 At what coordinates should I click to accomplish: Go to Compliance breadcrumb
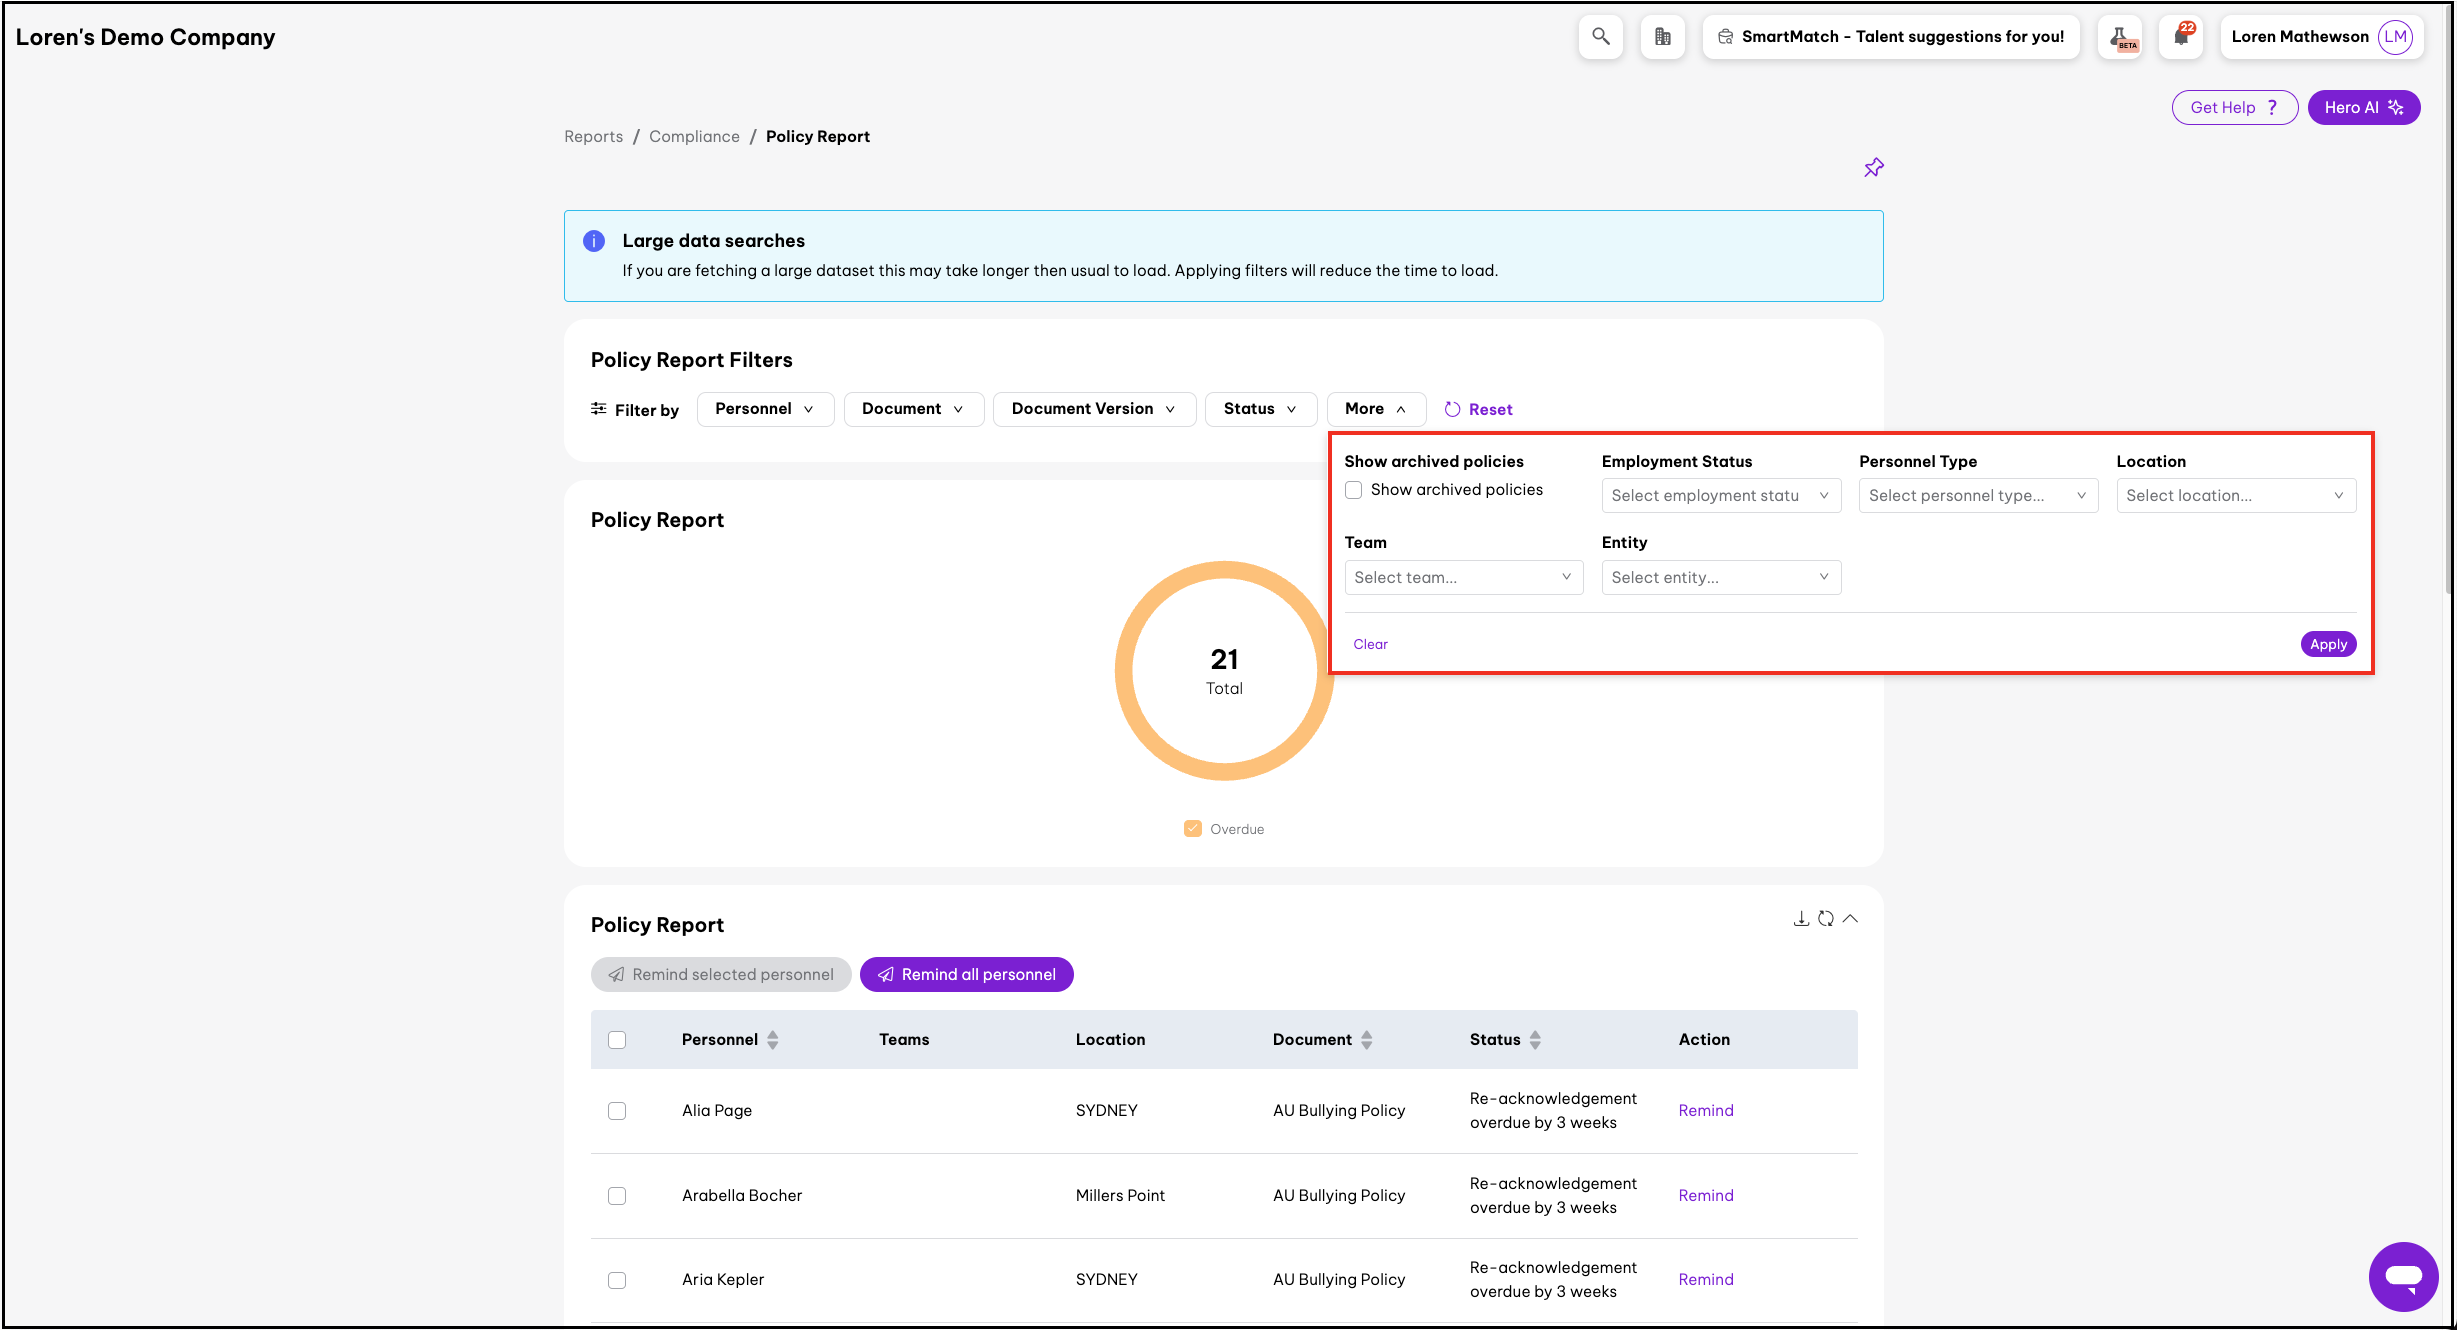[694, 137]
